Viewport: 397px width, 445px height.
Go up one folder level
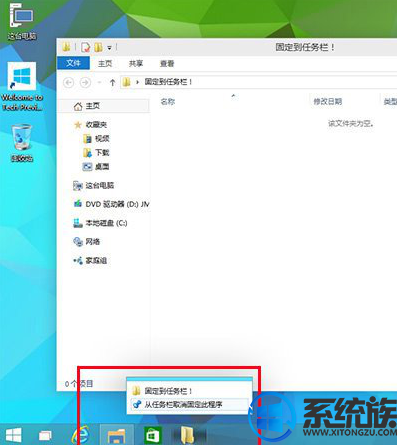point(112,82)
